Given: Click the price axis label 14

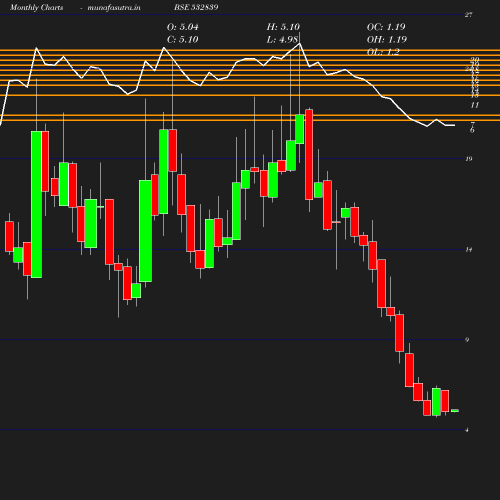Looking at the screenshot, I should pos(469,249).
